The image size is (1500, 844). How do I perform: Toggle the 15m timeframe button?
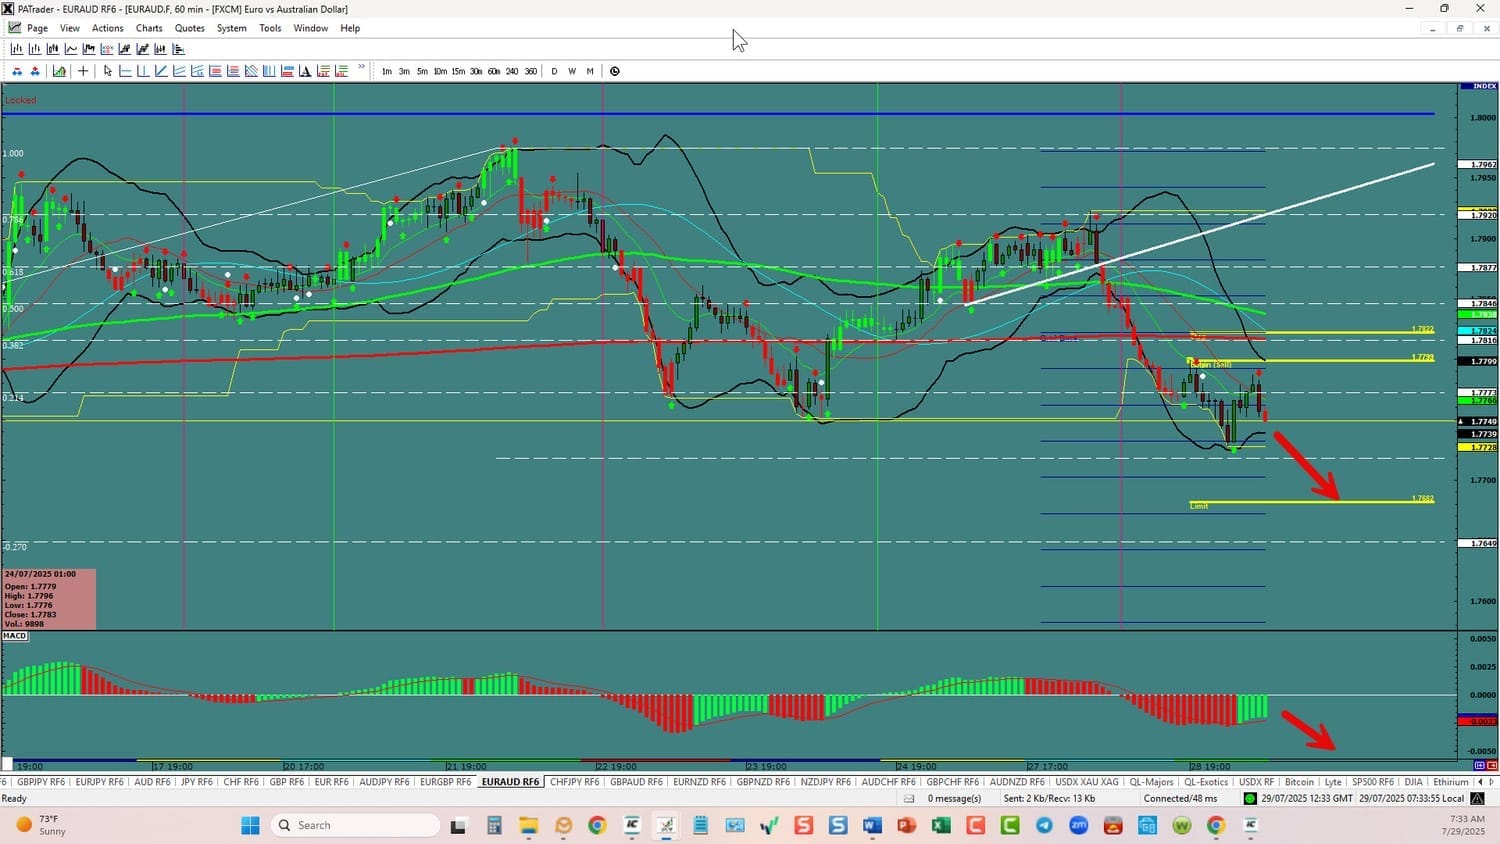(x=458, y=71)
